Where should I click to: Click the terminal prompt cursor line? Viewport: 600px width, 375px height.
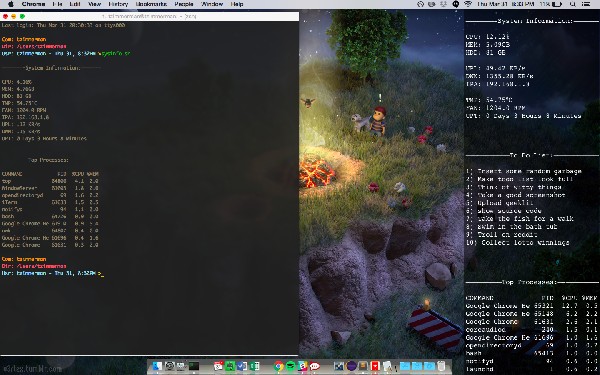(52, 273)
